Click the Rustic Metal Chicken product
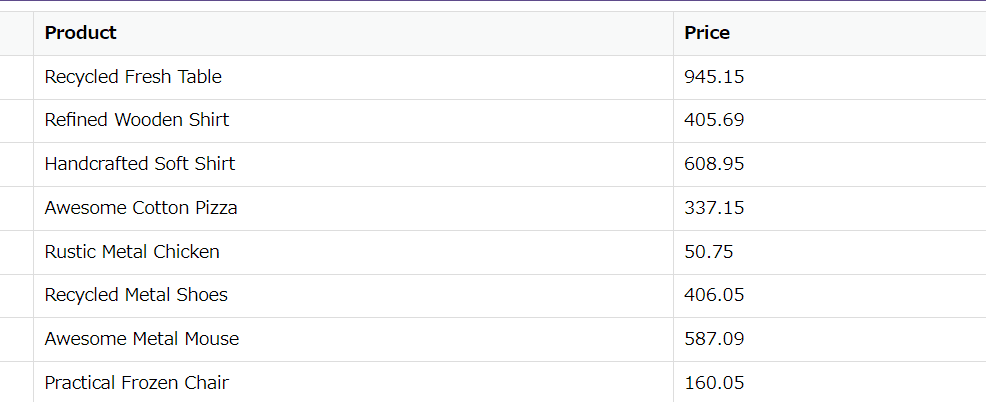The image size is (986, 402). [x=132, y=252]
